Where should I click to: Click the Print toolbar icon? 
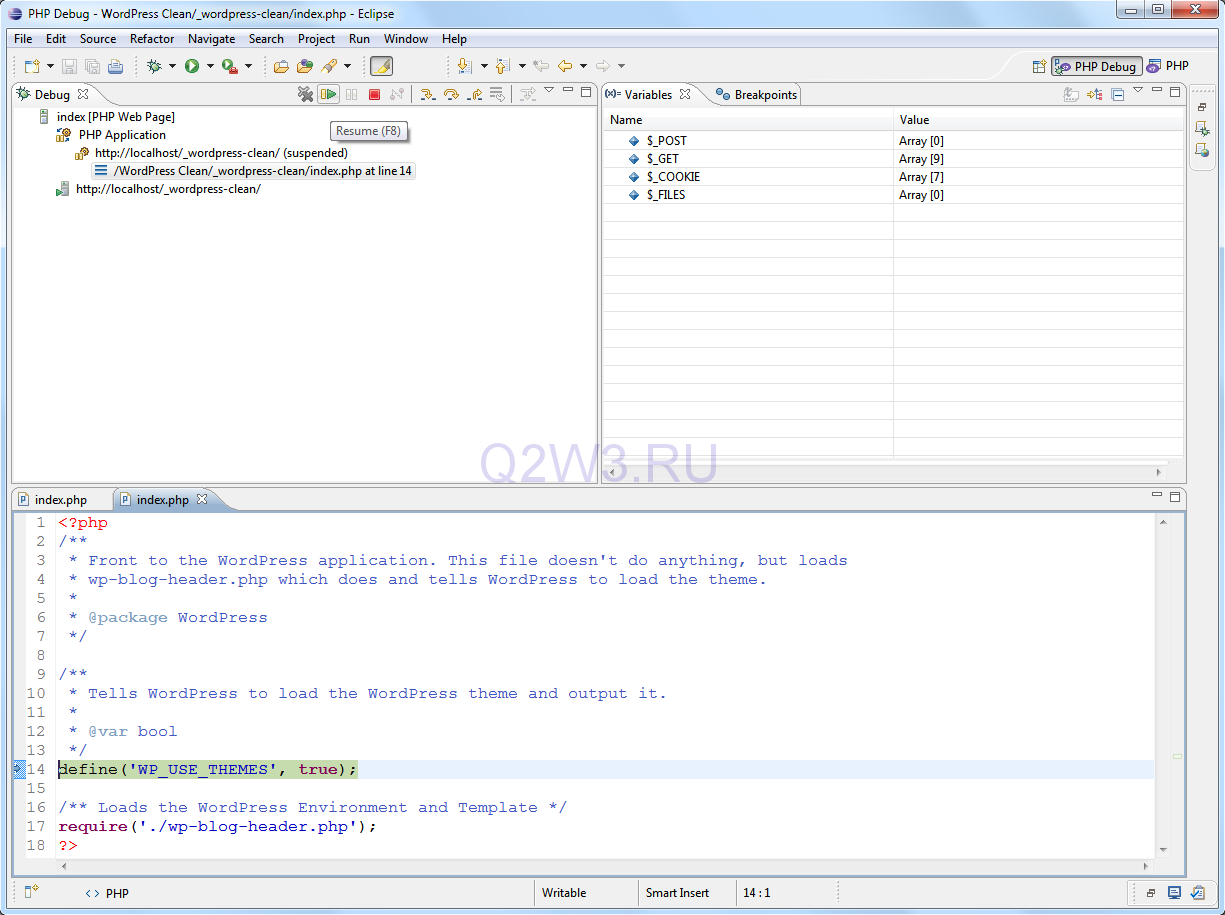coord(115,66)
